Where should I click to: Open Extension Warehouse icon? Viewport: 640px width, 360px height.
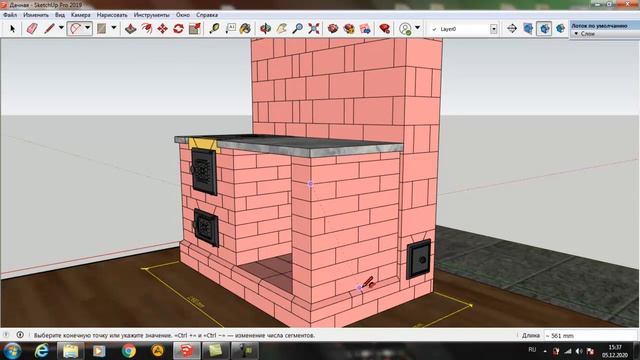click(349, 29)
